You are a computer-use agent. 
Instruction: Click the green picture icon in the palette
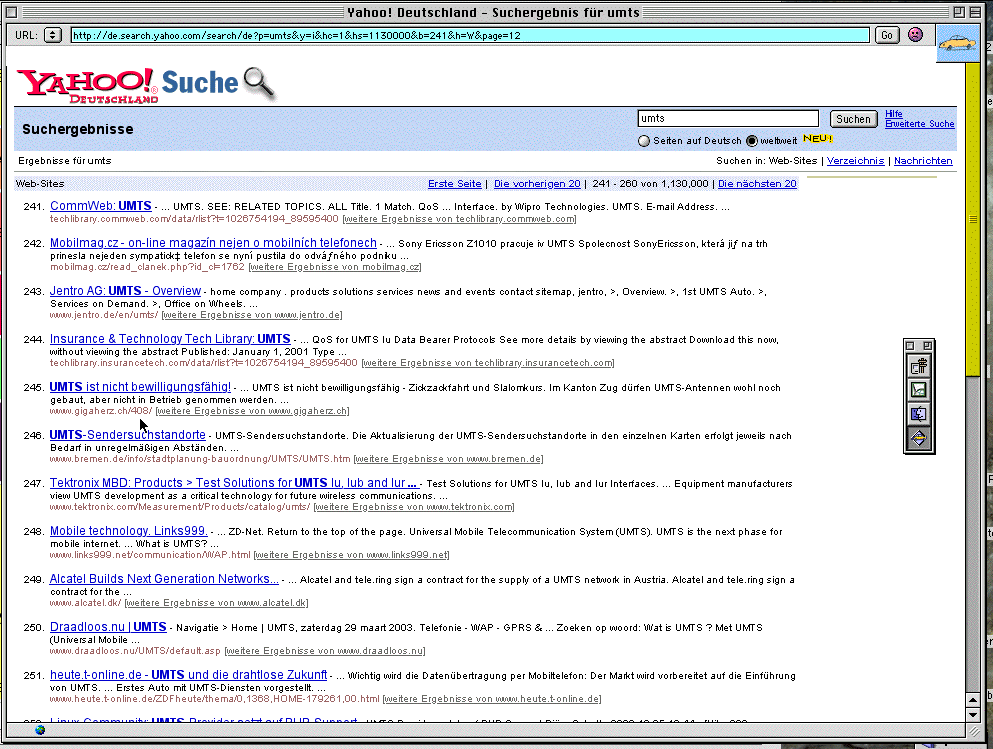[919, 390]
